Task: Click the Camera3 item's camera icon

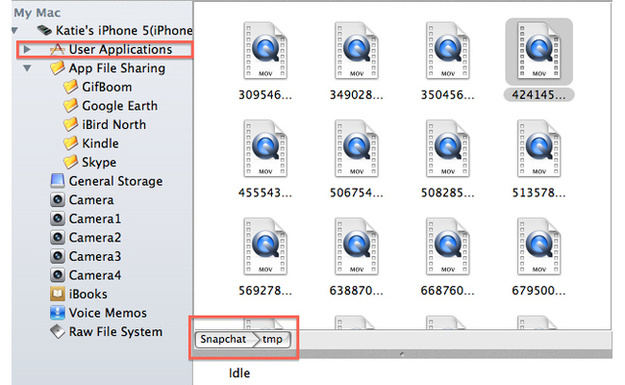Action: coord(57,256)
